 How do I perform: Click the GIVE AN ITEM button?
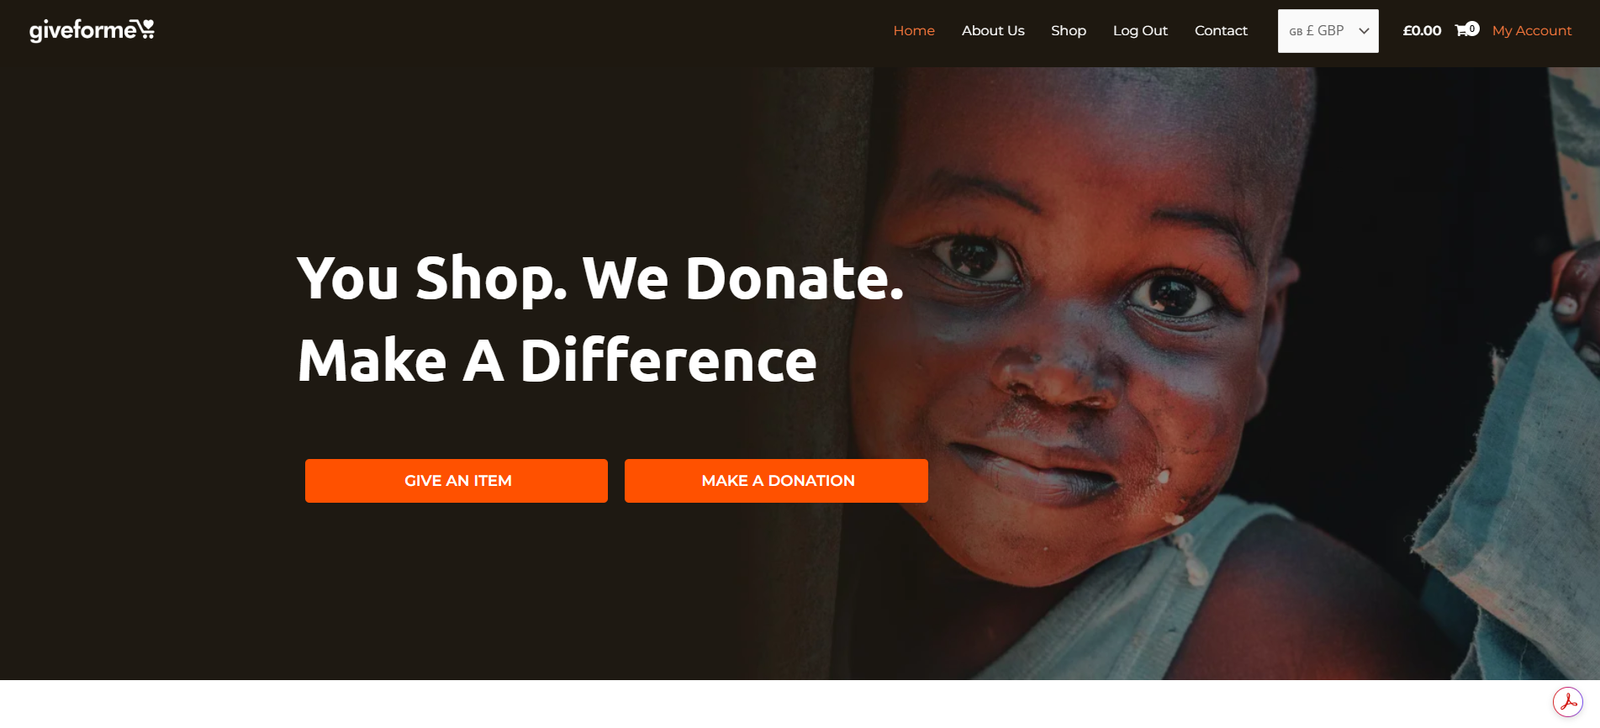(456, 481)
